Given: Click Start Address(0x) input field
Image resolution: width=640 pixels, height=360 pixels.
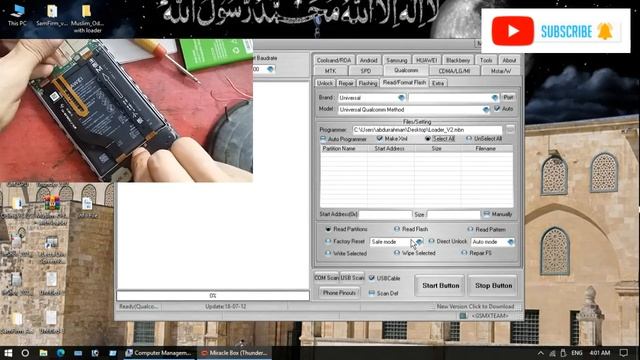Looking at the screenshot, I should point(385,214).
